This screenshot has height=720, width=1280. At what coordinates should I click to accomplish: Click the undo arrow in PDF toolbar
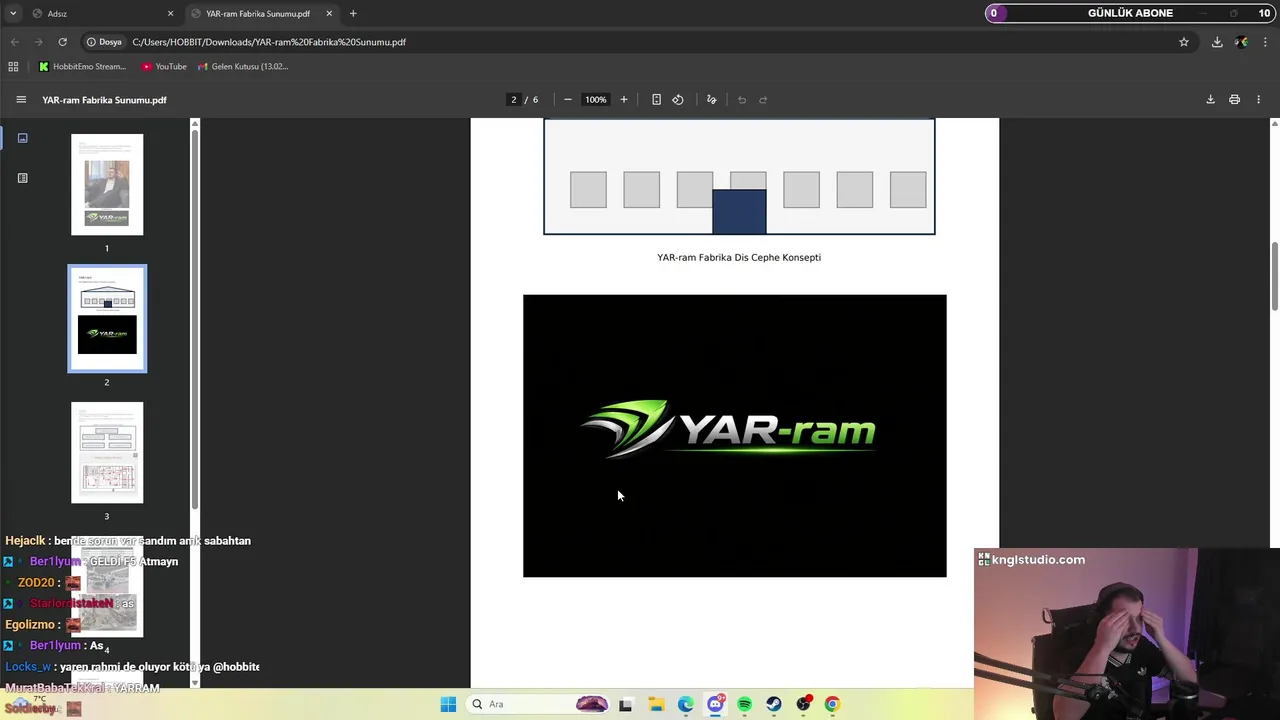coord(741,99)
